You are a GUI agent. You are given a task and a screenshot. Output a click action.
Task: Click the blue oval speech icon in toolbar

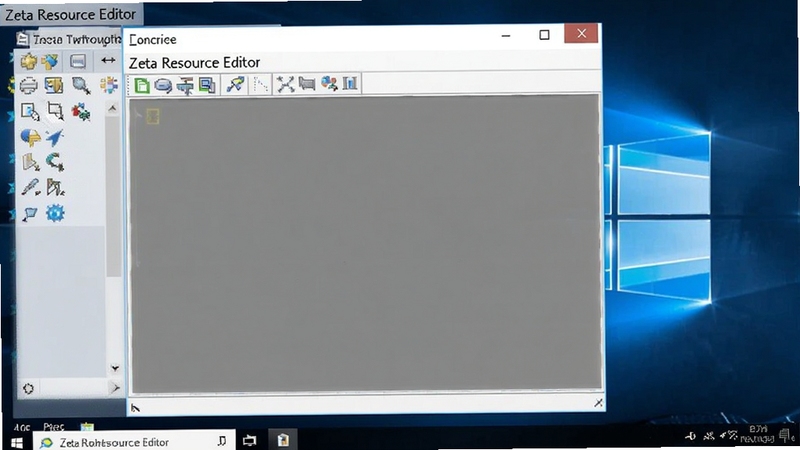coord(163,85)
